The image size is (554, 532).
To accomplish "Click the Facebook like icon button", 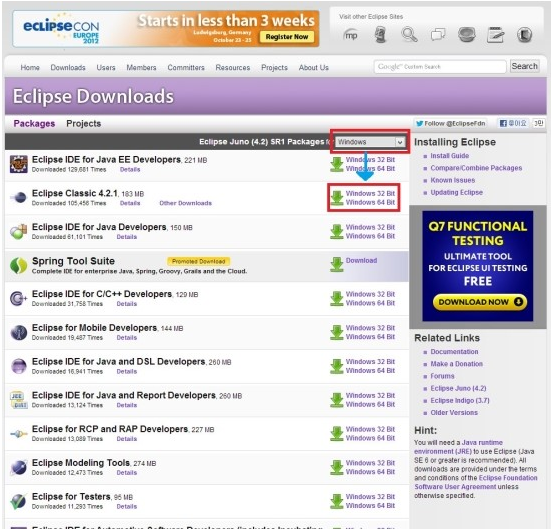I will (513, 123).
